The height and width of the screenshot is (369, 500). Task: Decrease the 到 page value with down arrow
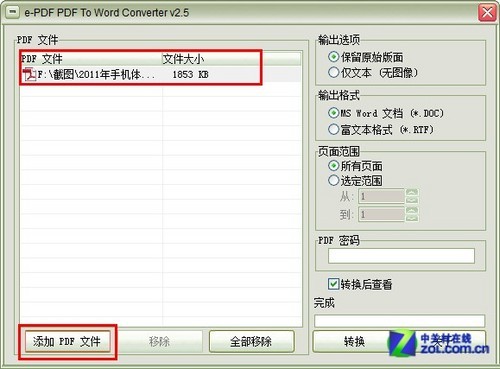[412, 218]
